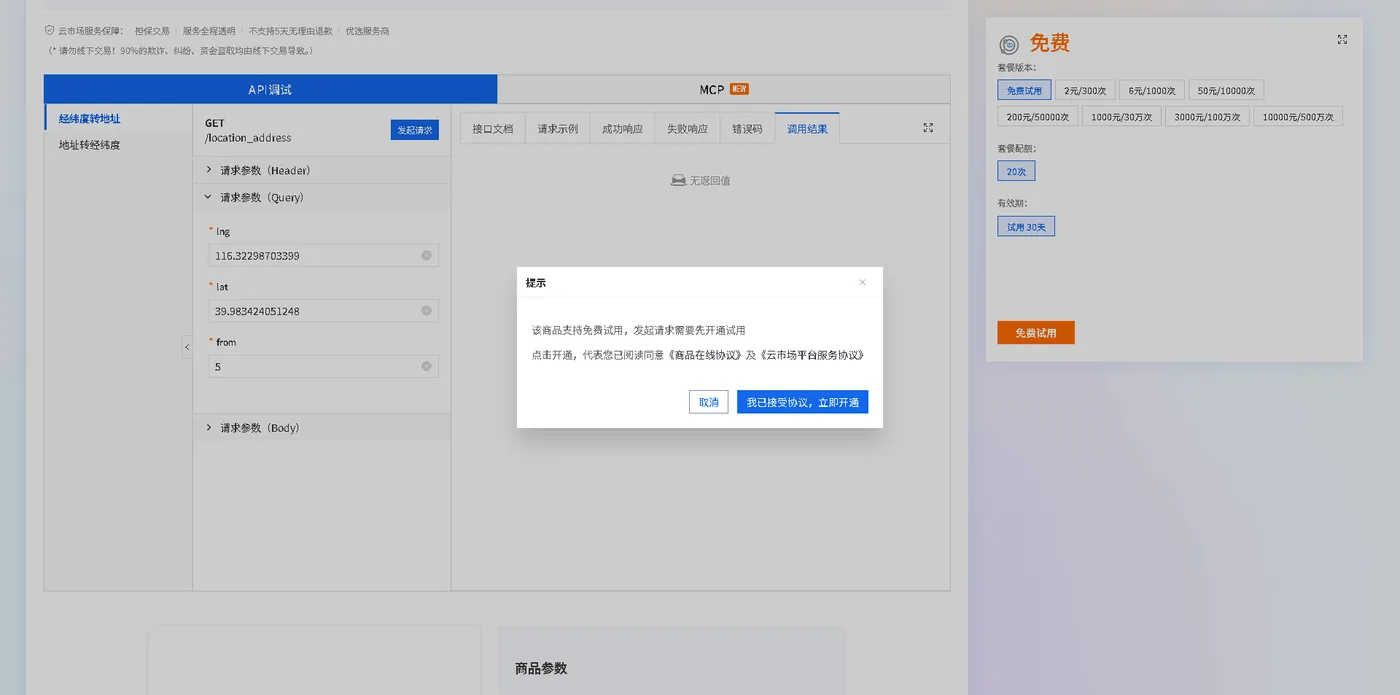Image resolution: width=1400 pixels, height=695 pixels.
Task: Clear the from field with its X icon
Action: (426, 367)
